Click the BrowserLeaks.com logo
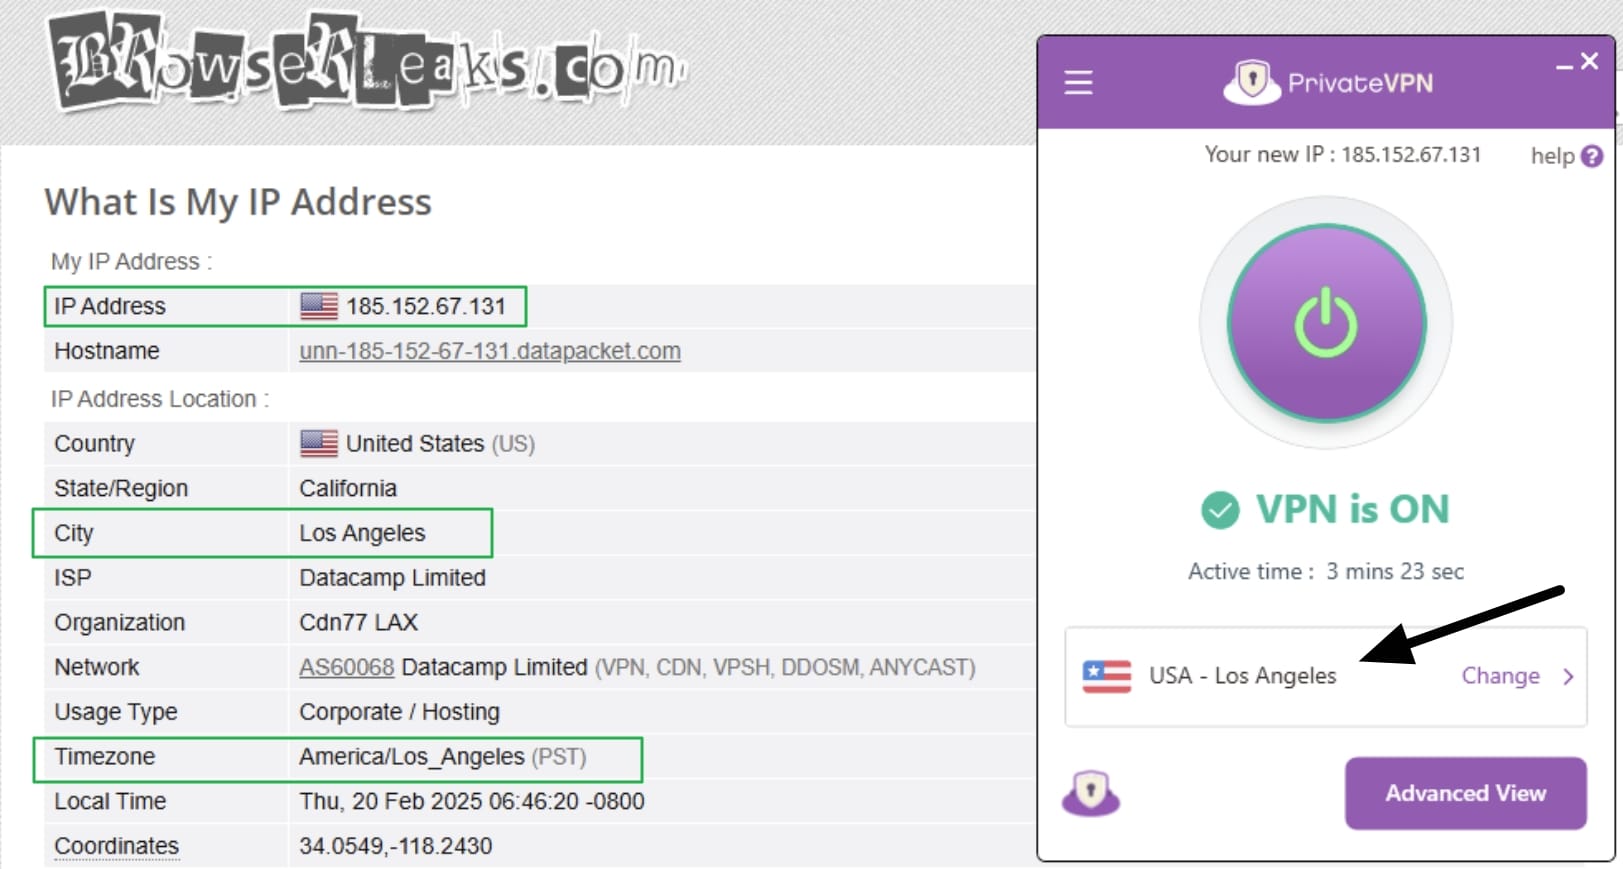1623x869 pixels. (x=367, y=62)
